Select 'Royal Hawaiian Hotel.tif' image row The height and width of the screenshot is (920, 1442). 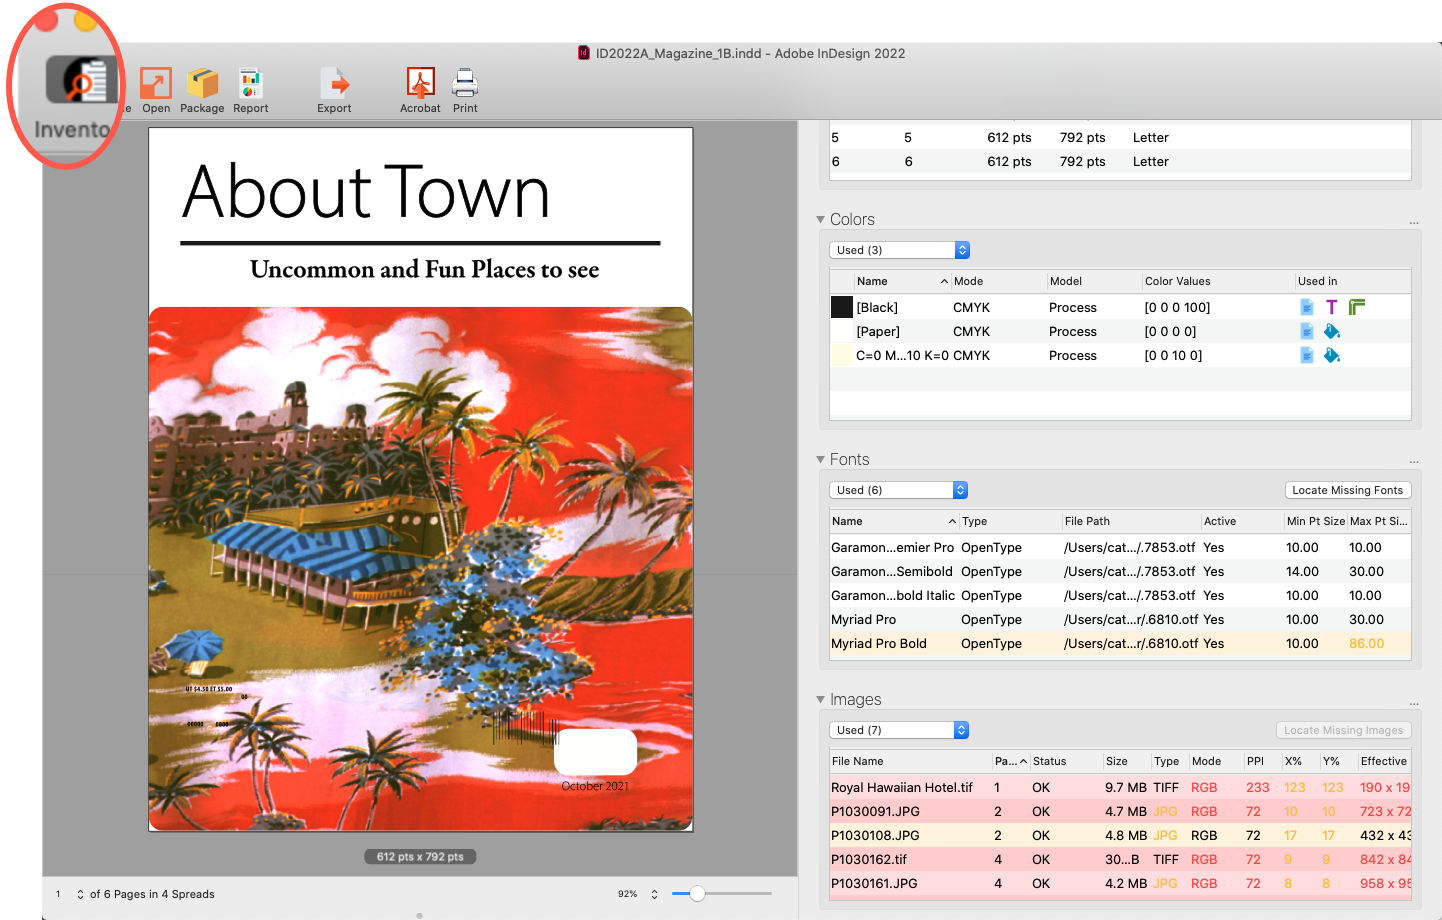[x=1120, y=787]
